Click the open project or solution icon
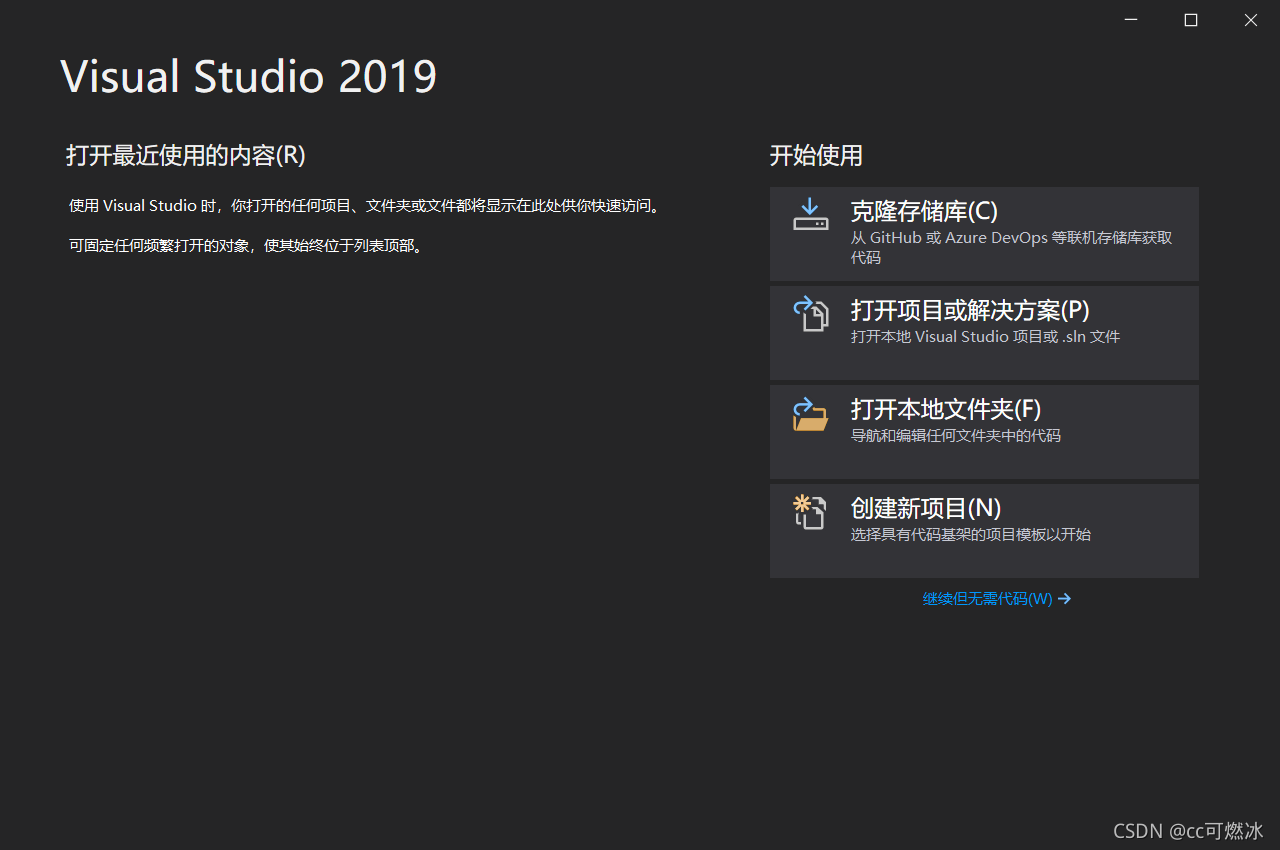The height and width of the screenshot is (850, 1280). point(811,313)
